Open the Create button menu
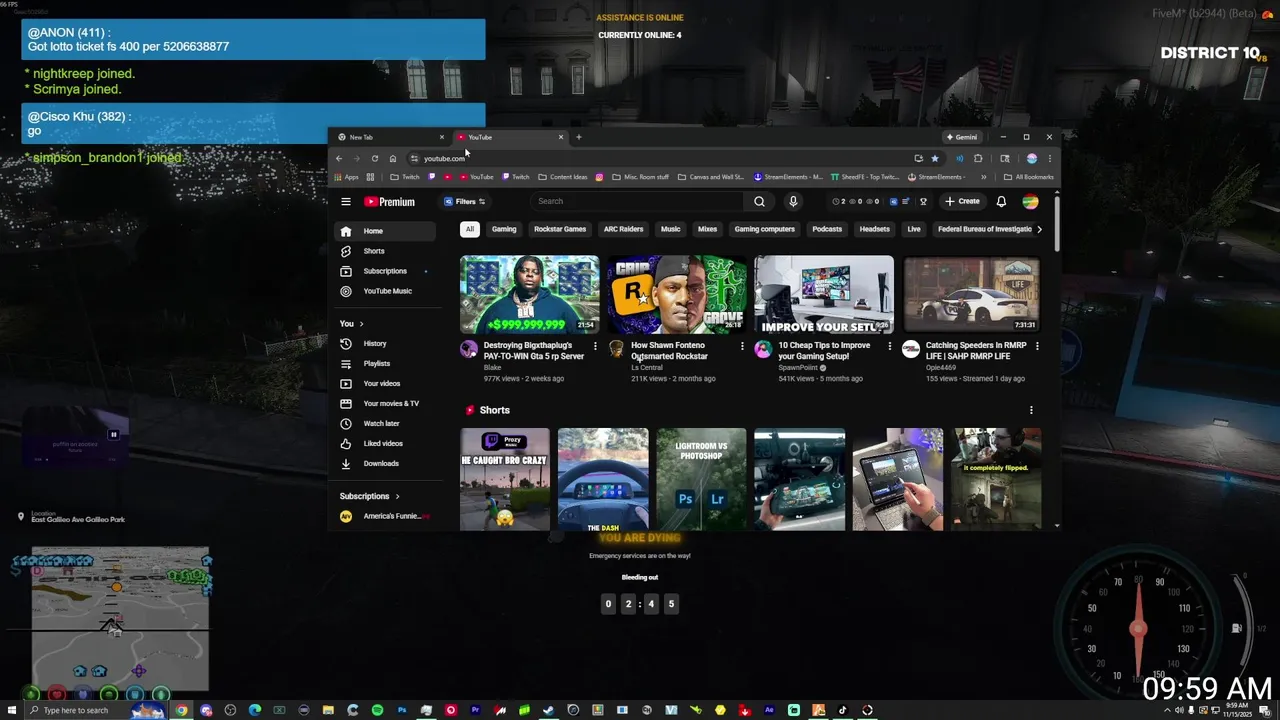This screenshot has width=1280, height=720. click(x=963, y=201)
